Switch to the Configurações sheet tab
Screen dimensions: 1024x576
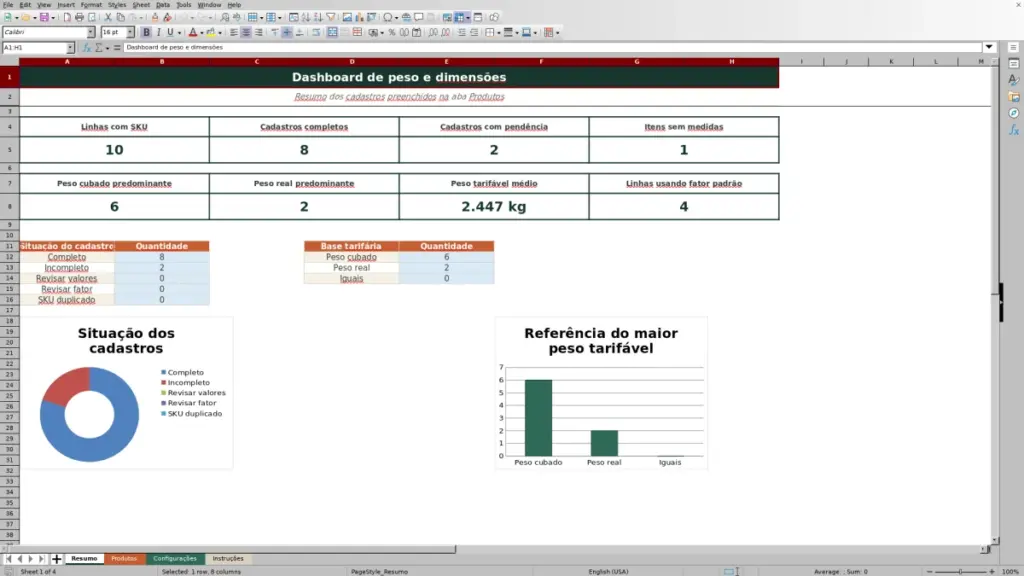(x=174, y=559)
